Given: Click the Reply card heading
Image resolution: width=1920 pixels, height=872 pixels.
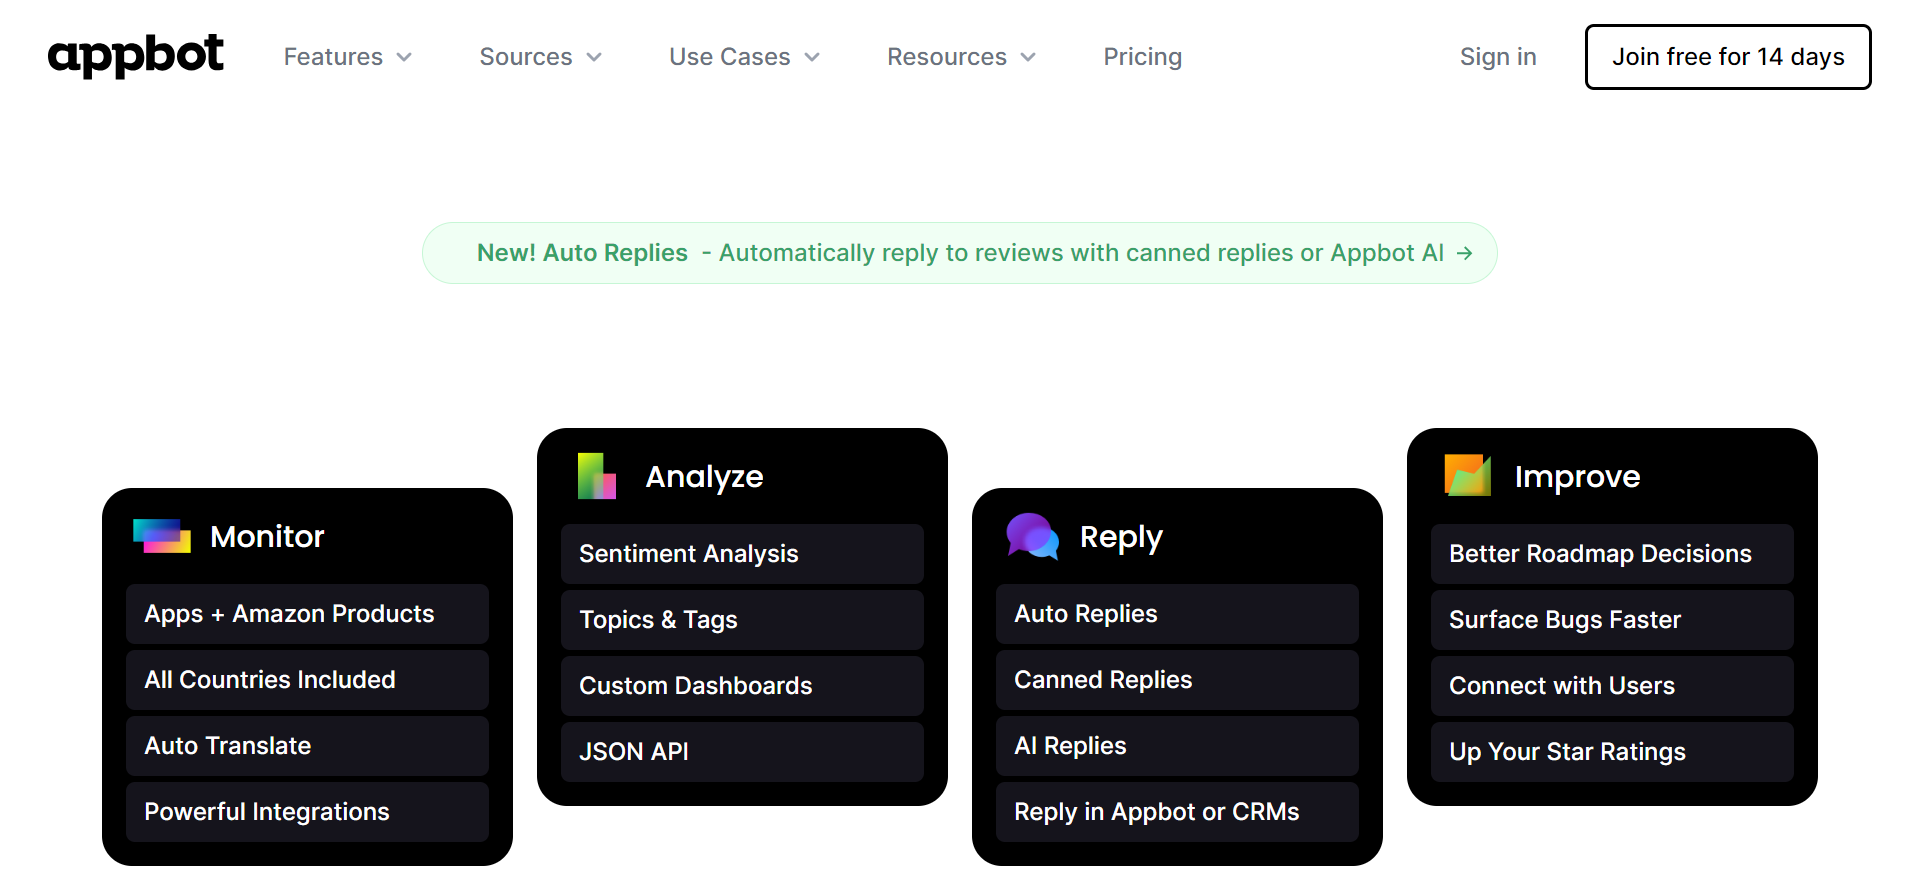Looking at the screenshot, I should click(1121, 538).
